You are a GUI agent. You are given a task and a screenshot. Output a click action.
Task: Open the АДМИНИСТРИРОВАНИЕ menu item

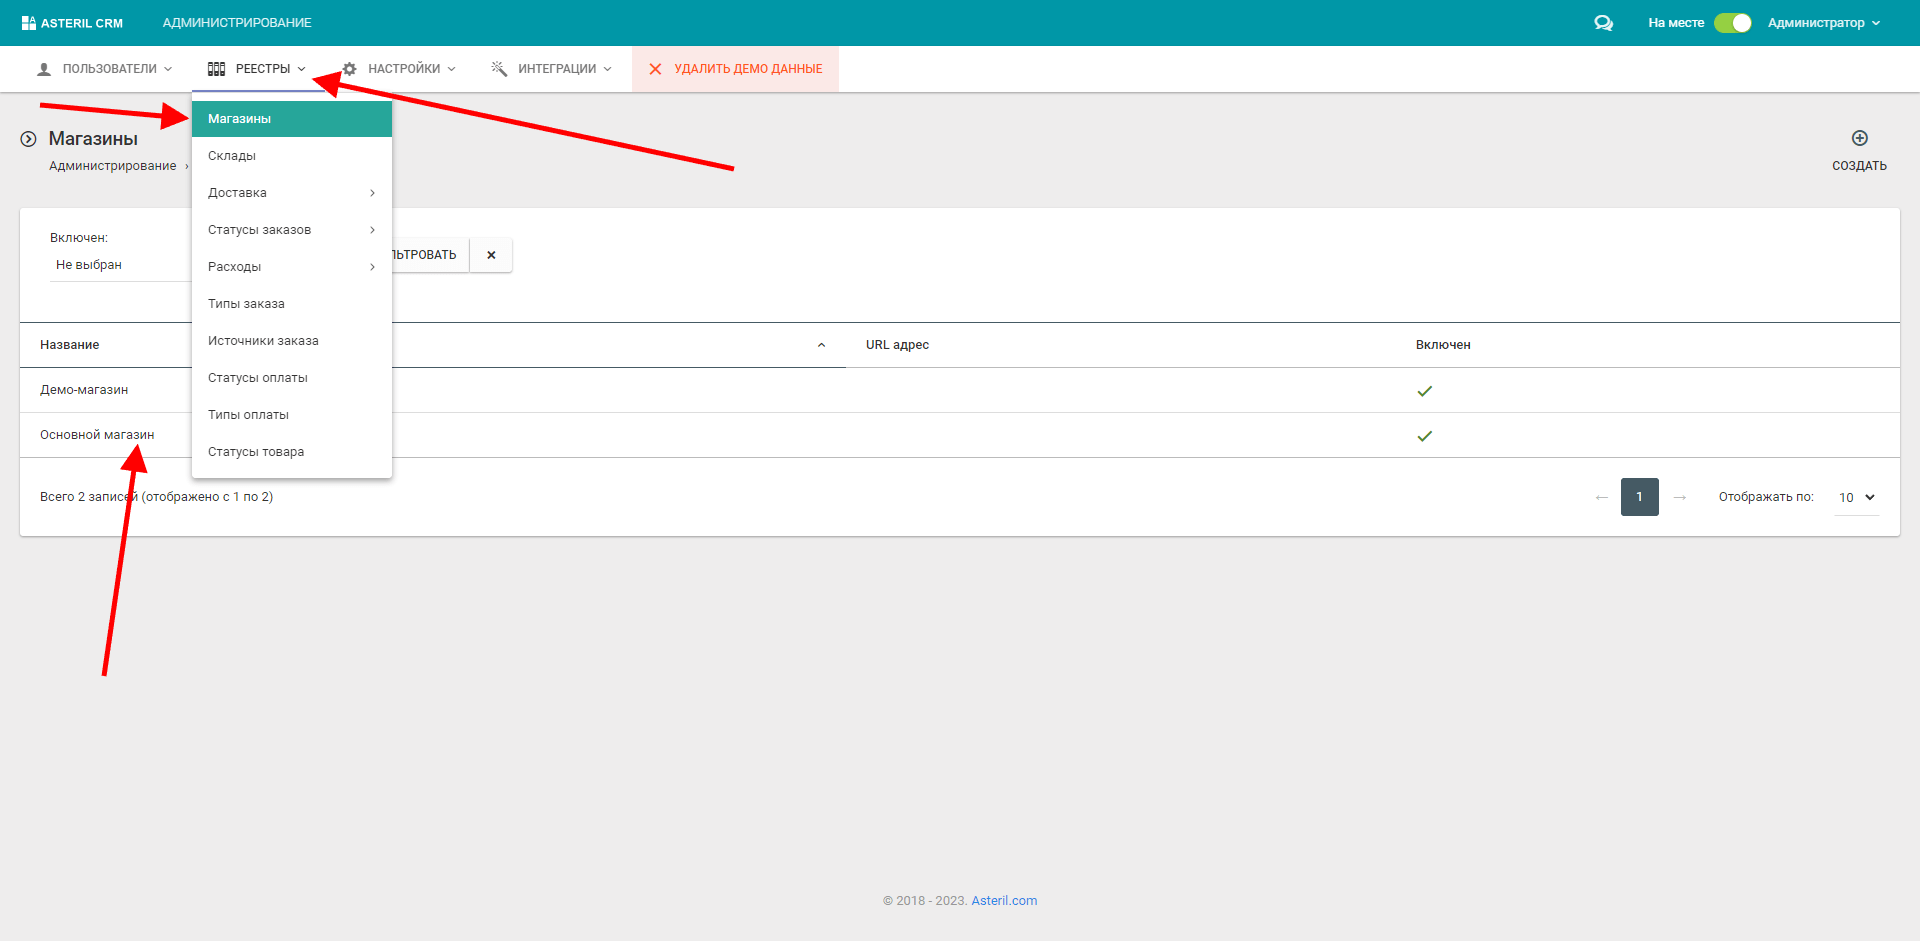pos(236,22)
